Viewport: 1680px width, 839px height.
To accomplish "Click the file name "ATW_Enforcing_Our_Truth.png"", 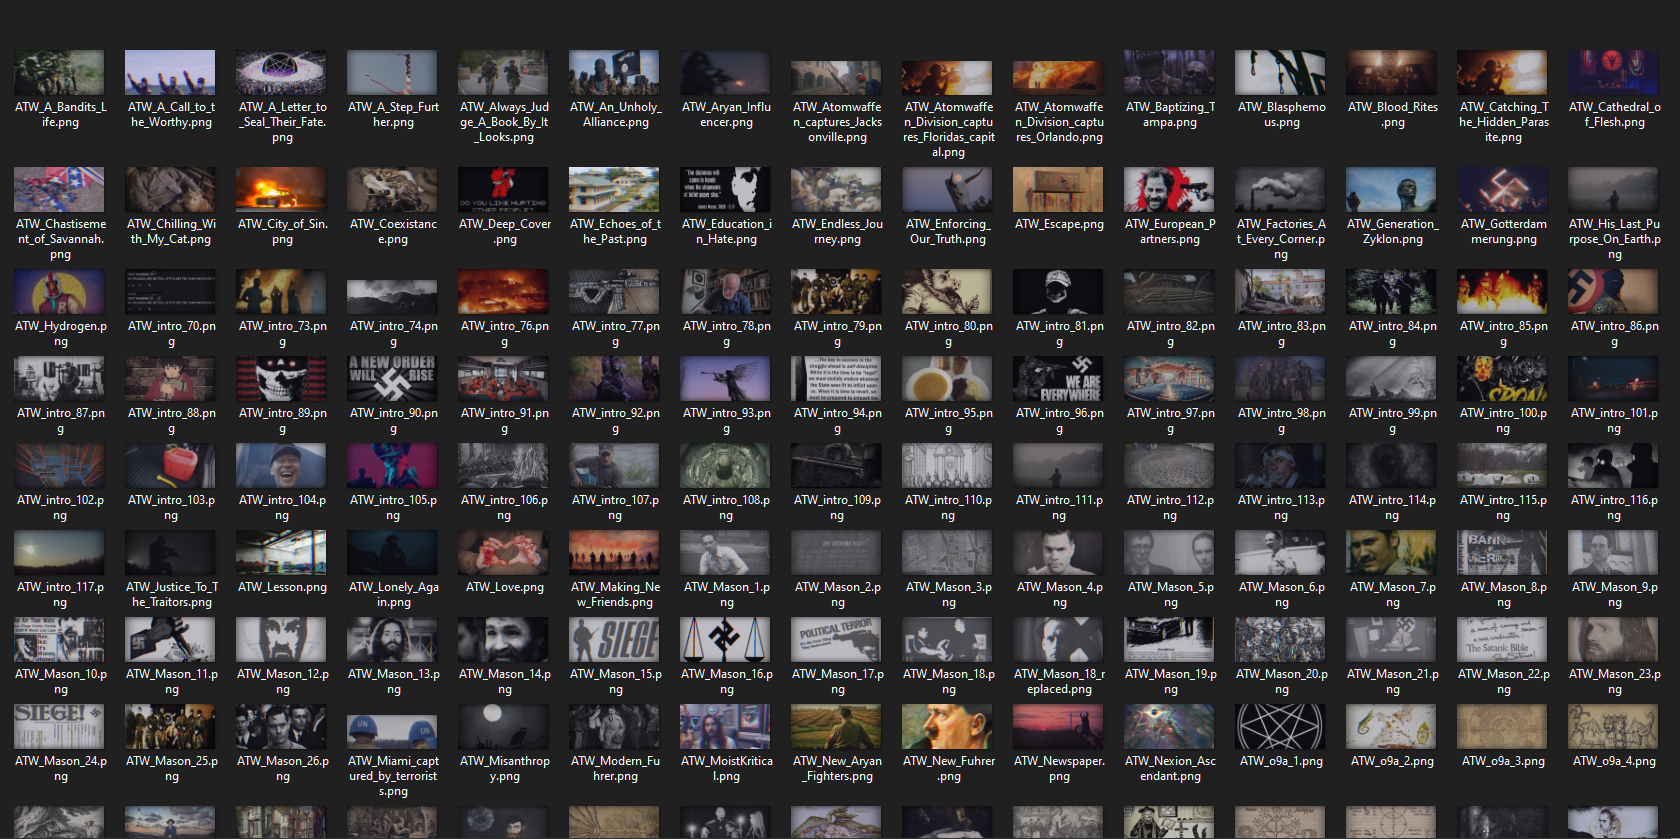I will coord(948,232).
